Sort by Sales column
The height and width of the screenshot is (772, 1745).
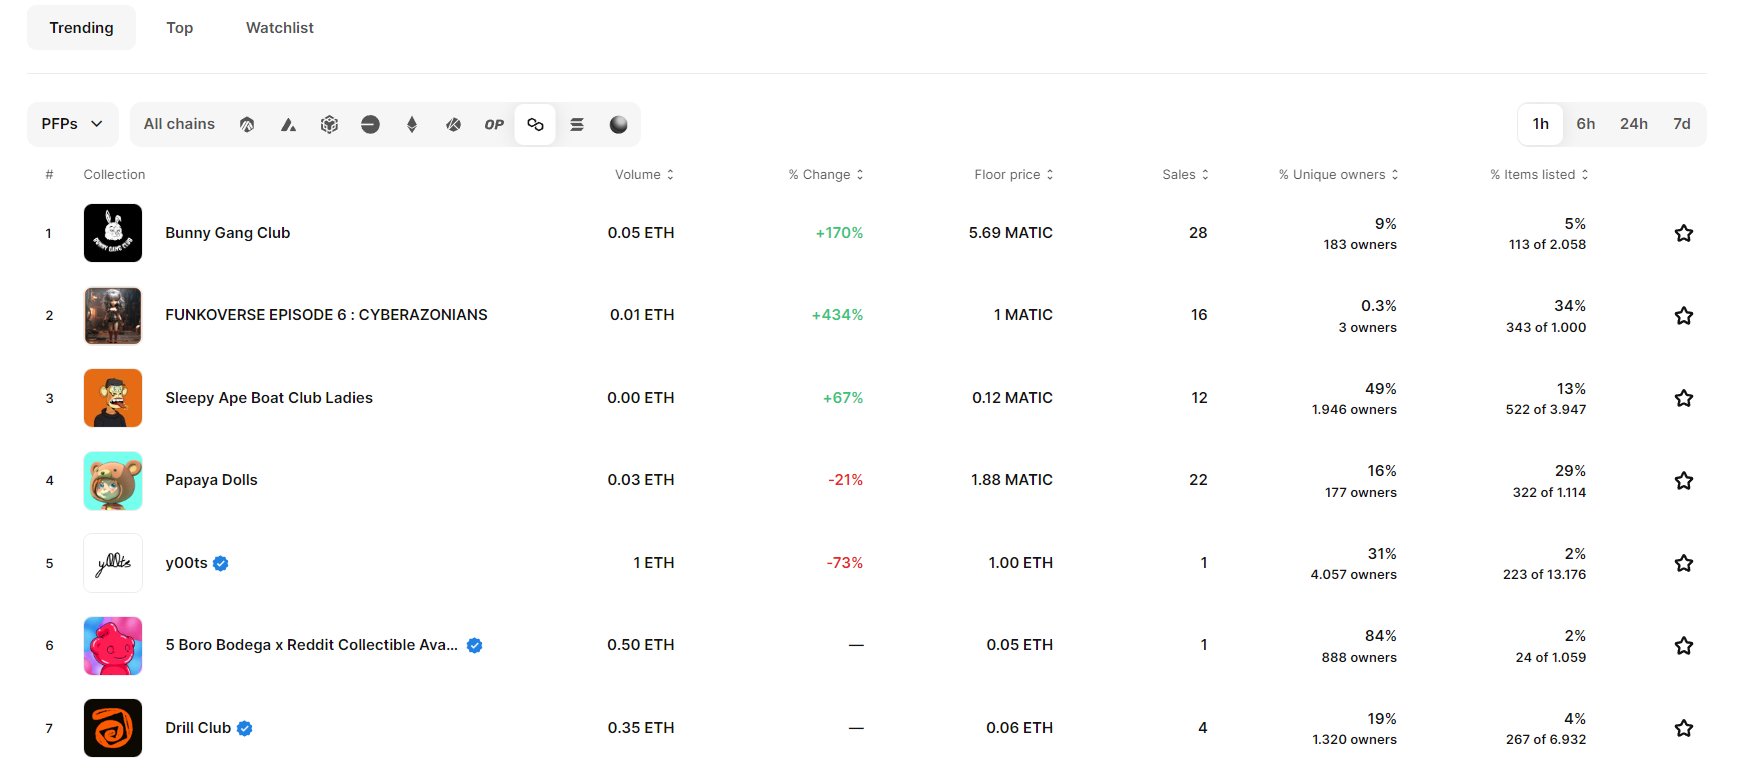click(x=1185, y=174)
